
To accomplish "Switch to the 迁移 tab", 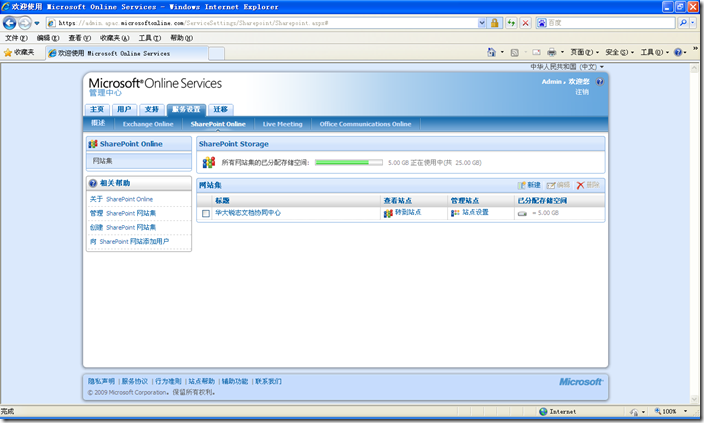I will click(220, 109).
